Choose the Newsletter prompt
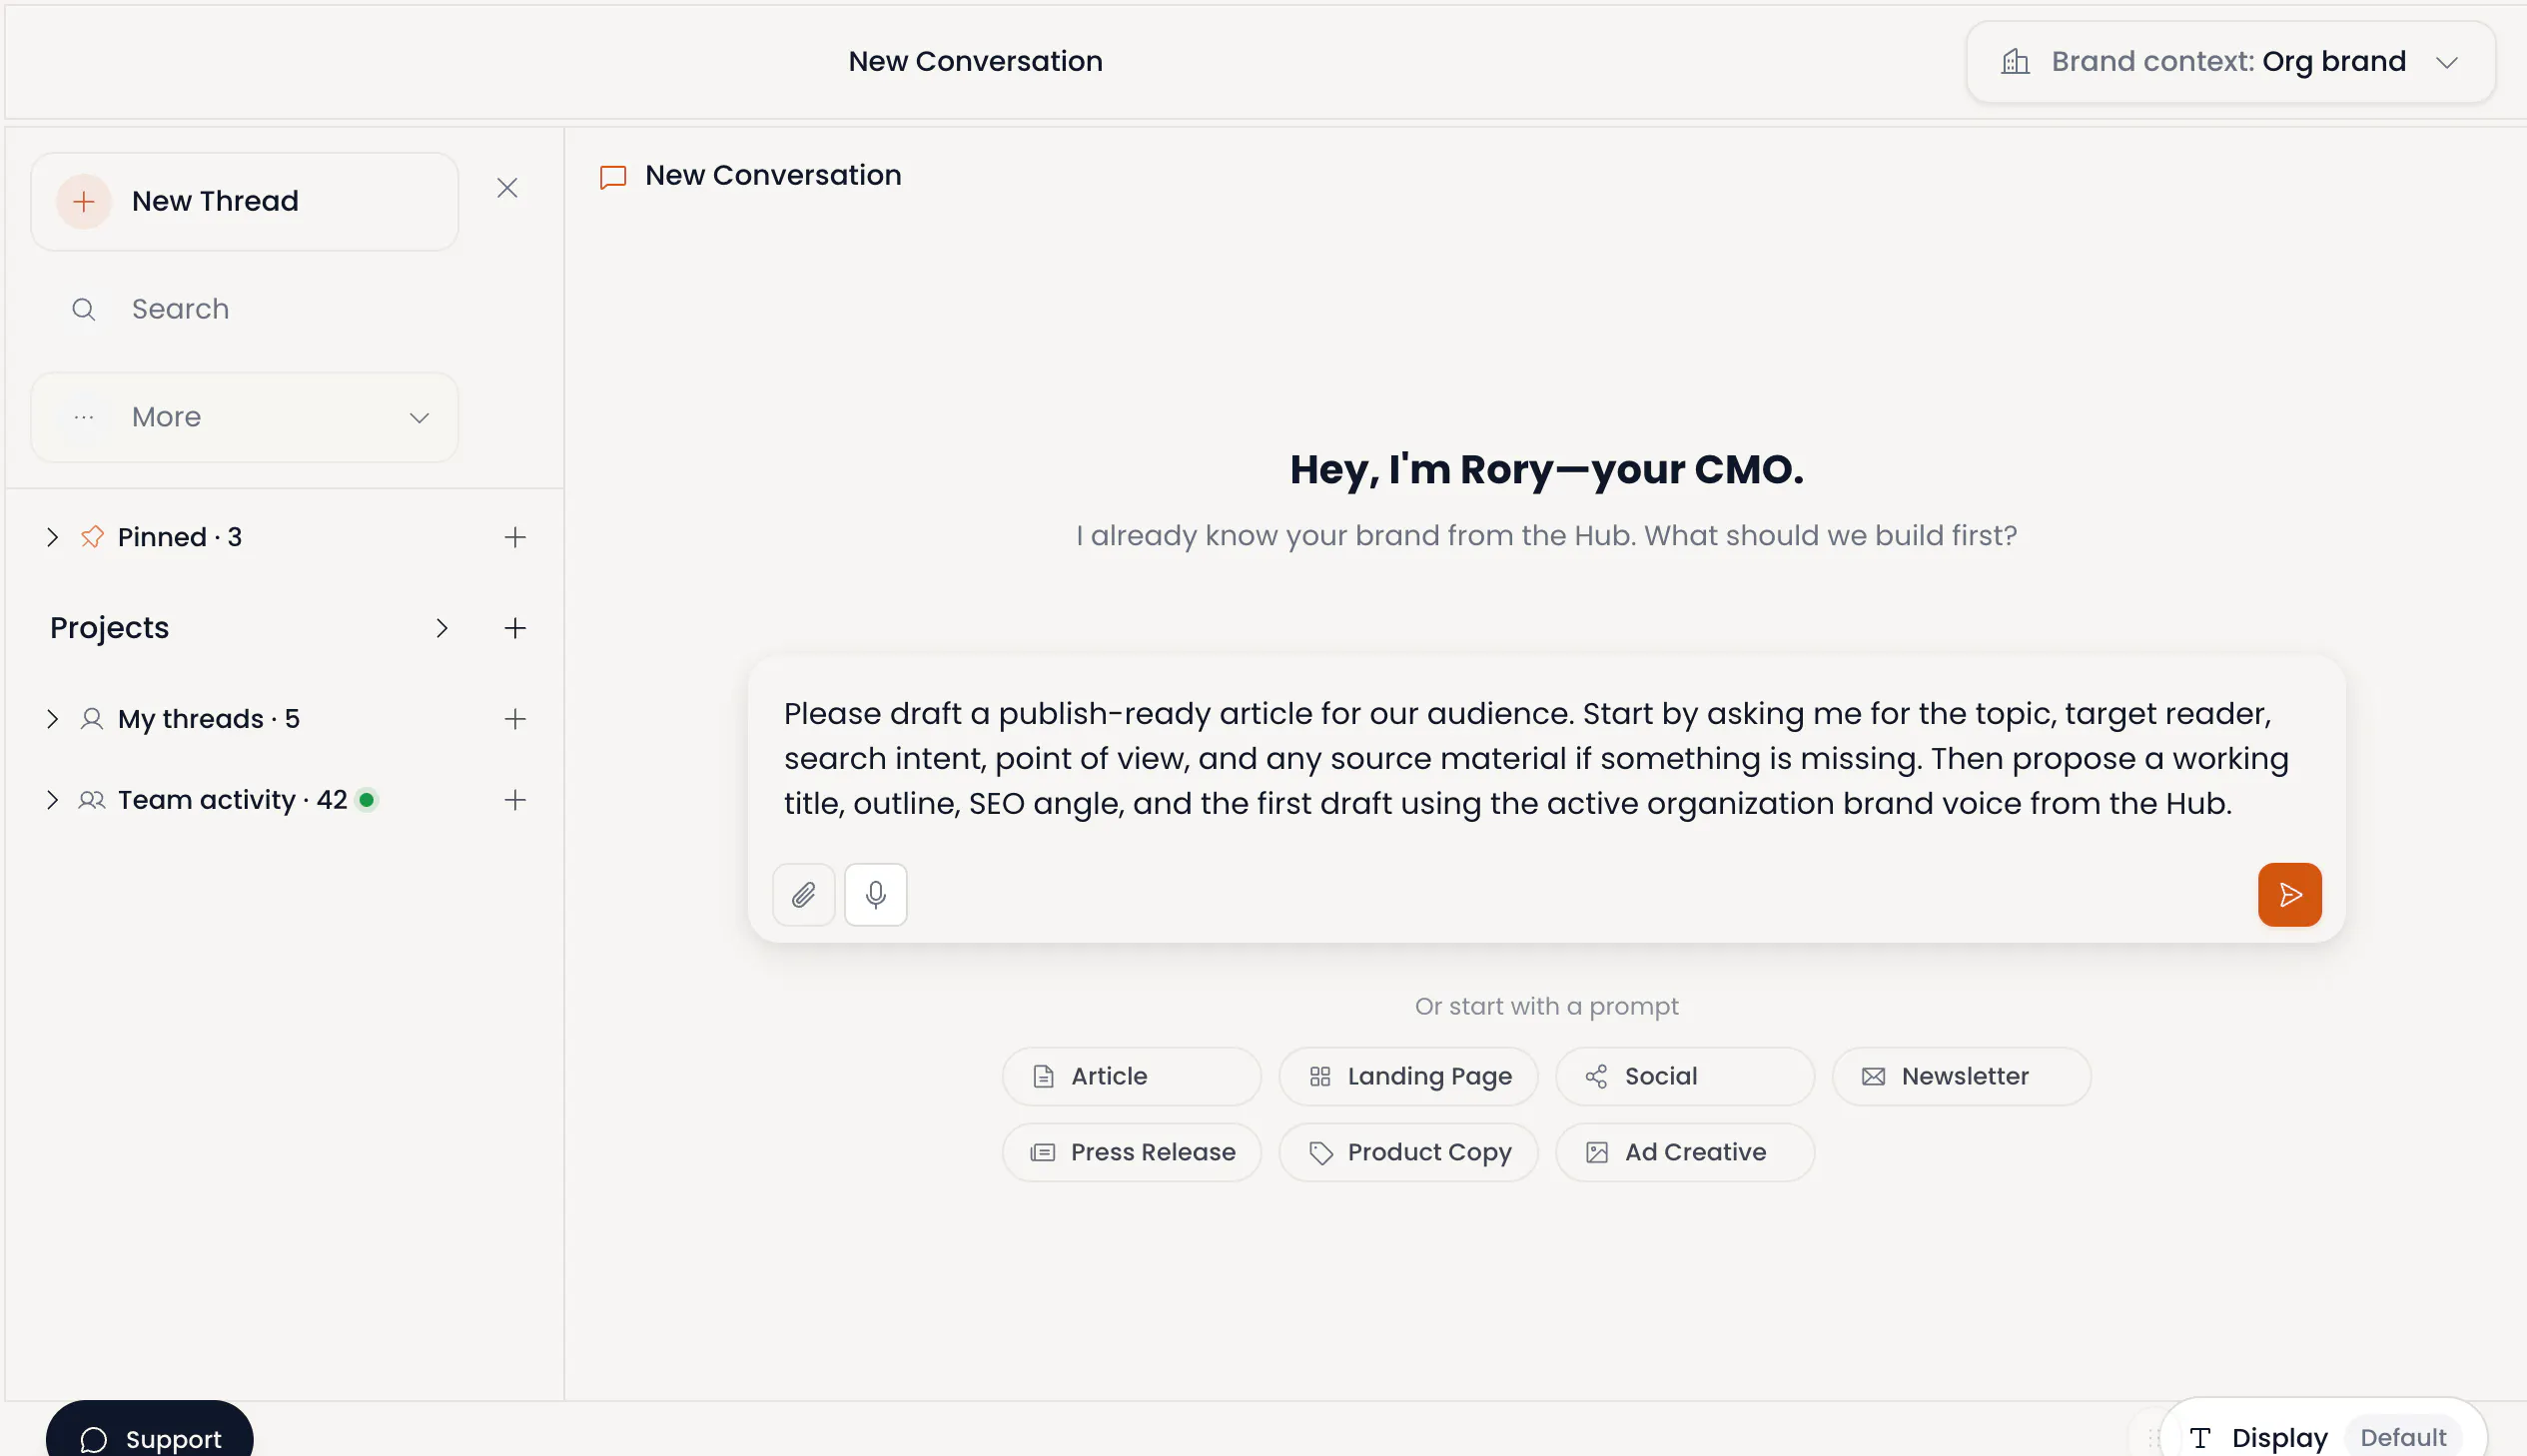The width and height of the screenshot is (2527, 1456). (x=1961, y=1076)
